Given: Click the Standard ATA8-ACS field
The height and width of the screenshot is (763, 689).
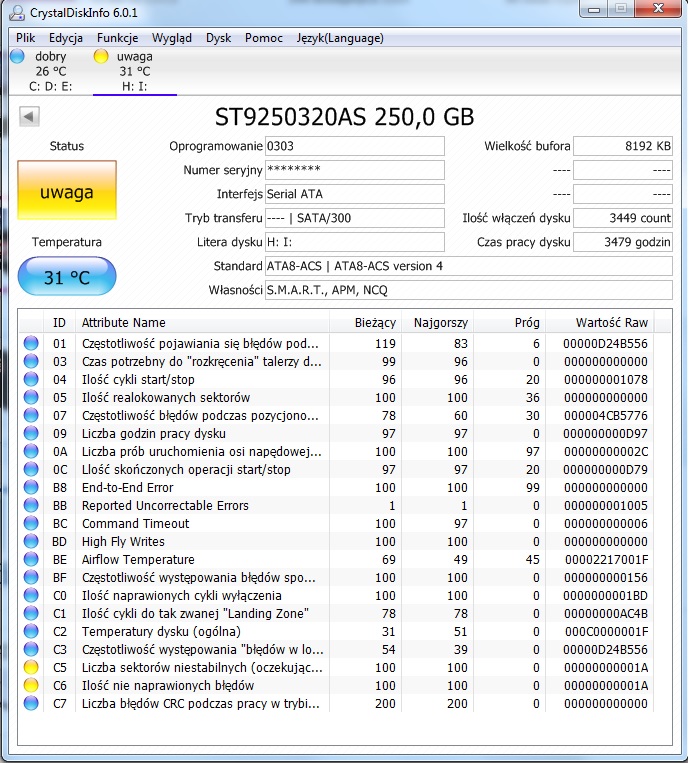Looking at the screenshot, I should pyautogui.click(x=469, y=266).
